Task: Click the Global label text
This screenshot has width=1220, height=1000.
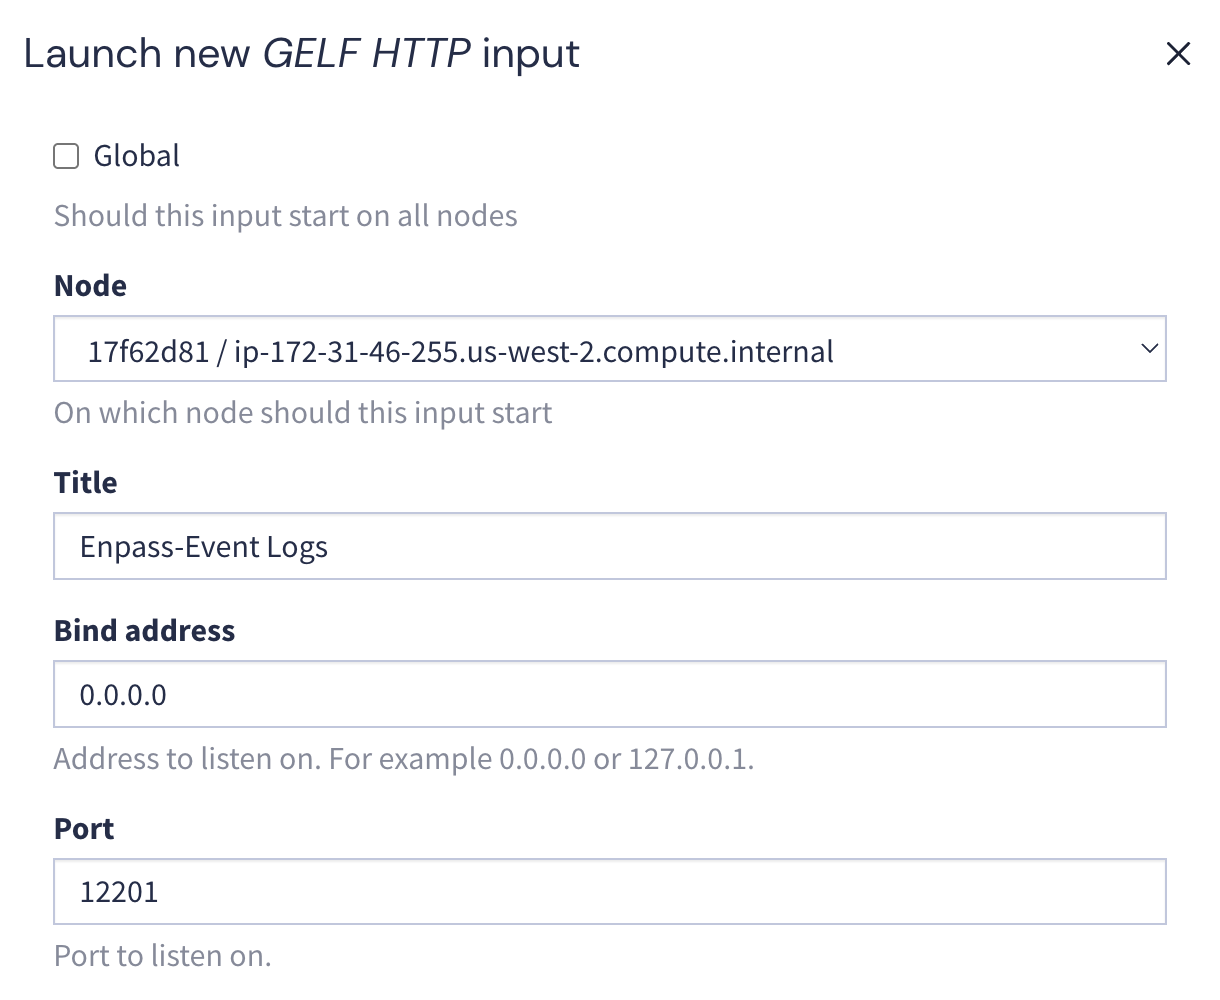Action: point(136,155)
